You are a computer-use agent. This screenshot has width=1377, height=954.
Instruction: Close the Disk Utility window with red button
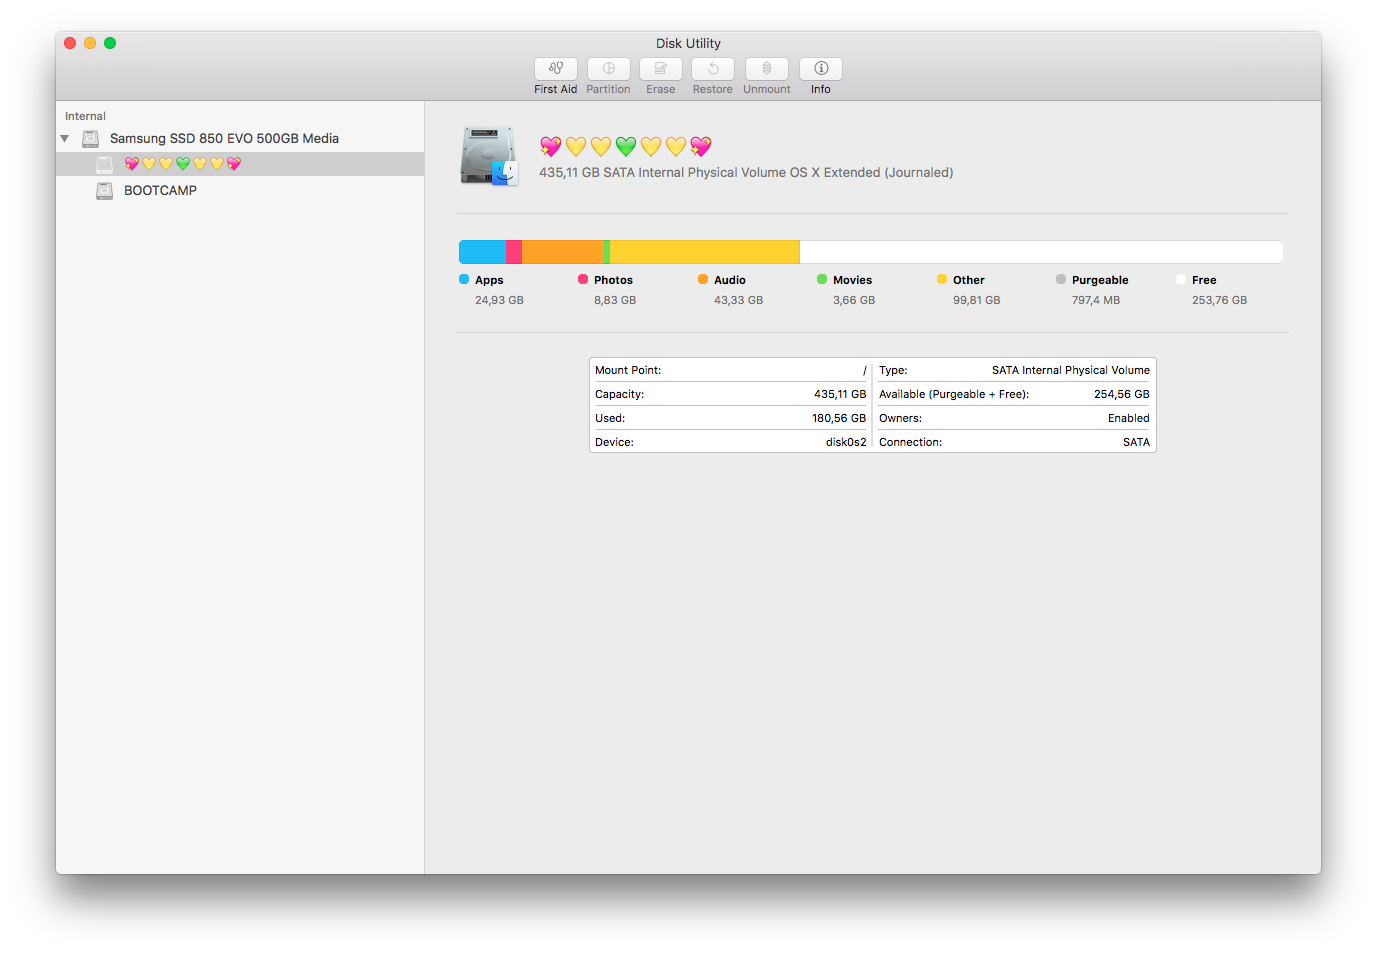click(70, 43)
